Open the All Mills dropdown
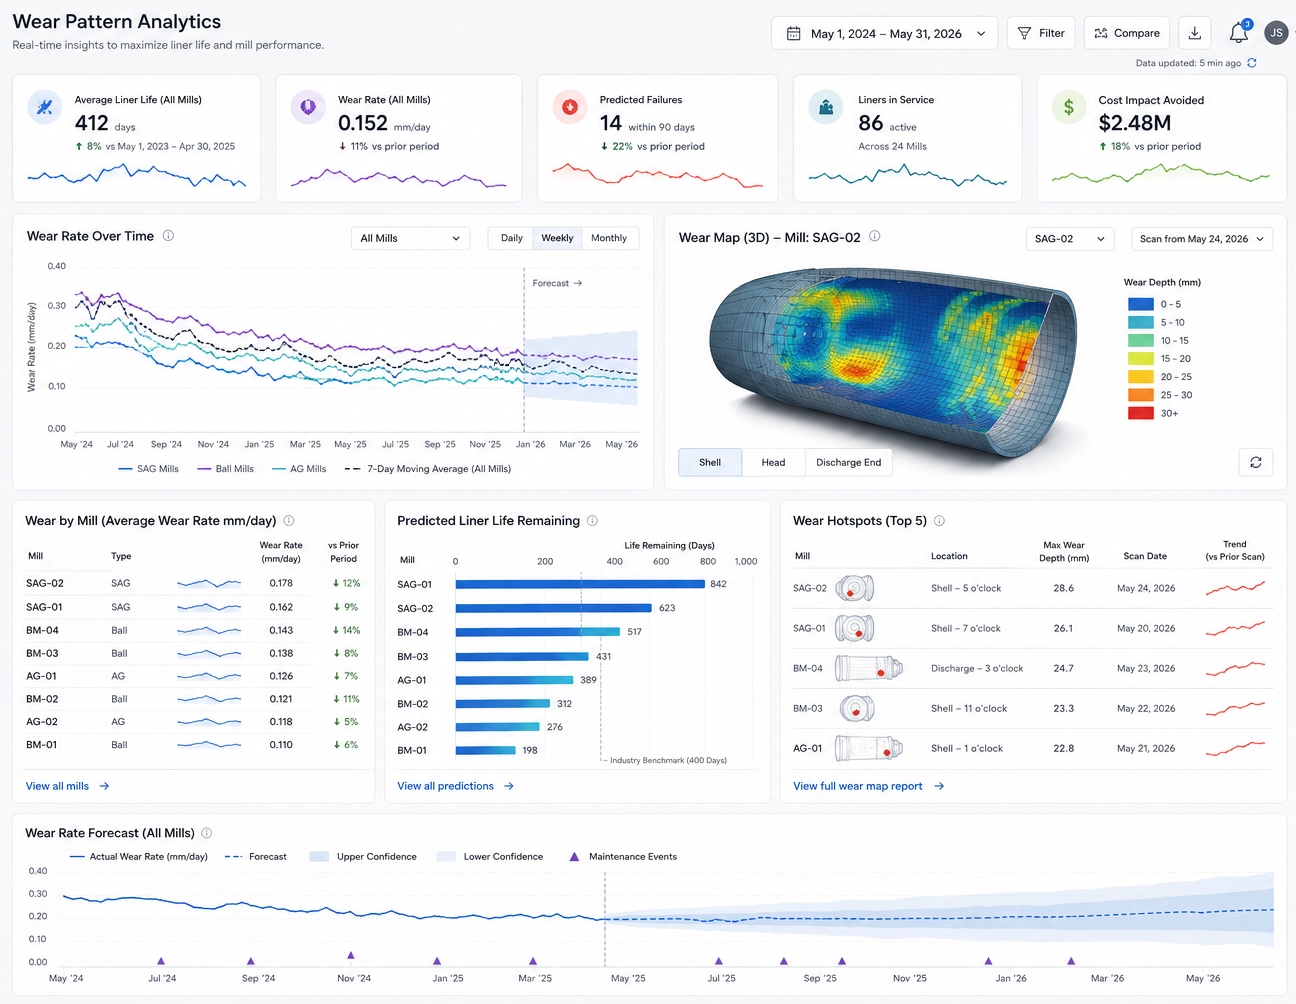This screenshot has width=1296, height=1004. [411, 238]
